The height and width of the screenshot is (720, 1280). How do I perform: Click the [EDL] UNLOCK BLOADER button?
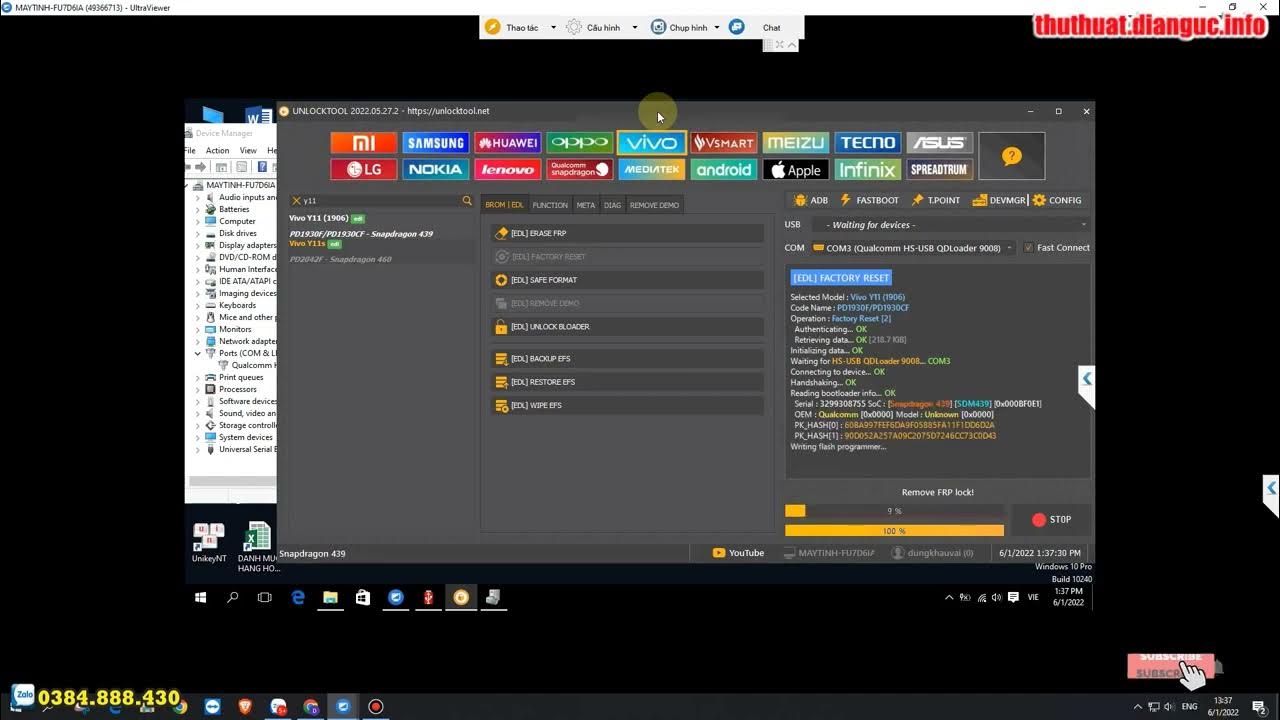pyautogui.click(x=627, y=327)
